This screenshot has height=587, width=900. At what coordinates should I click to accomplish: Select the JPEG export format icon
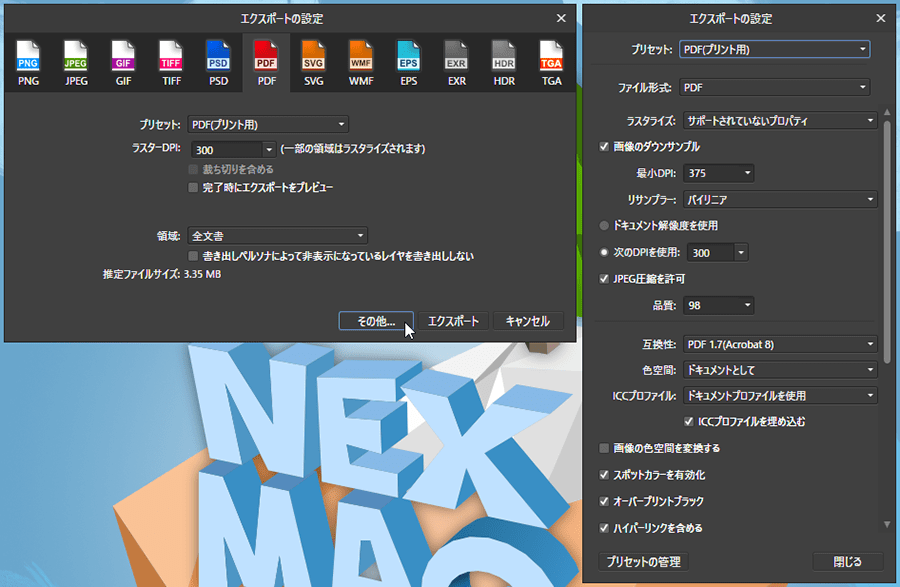76,63
